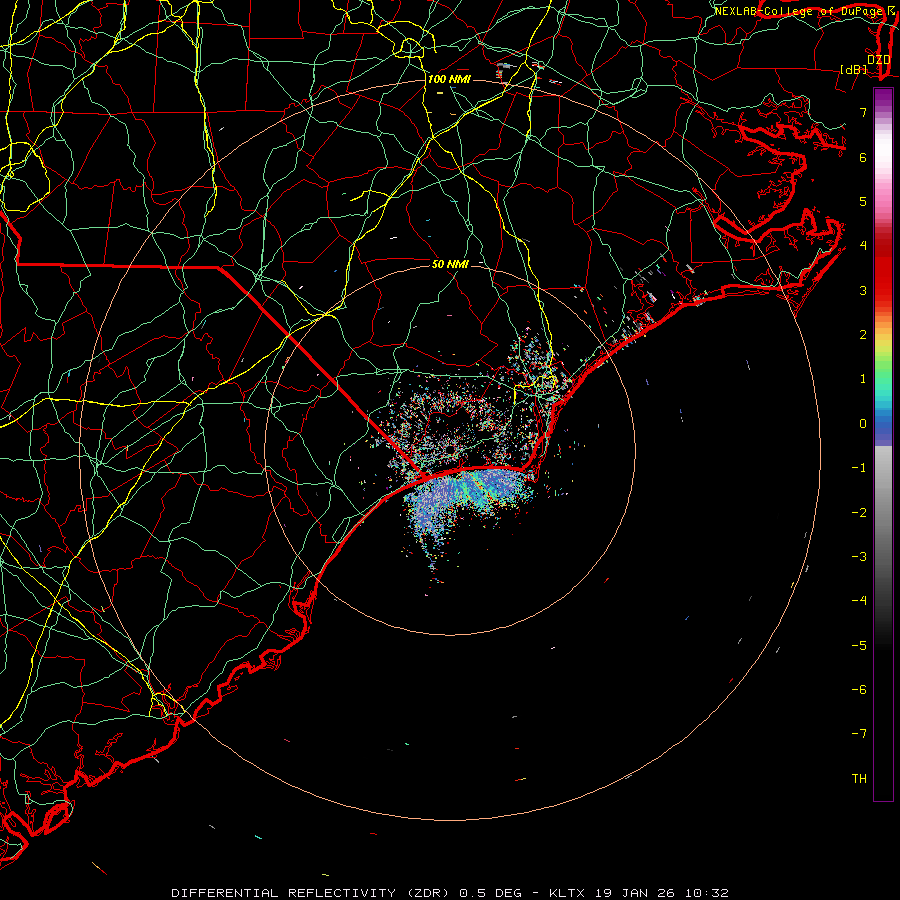Click the "6" value on the color scale

point(863,157)
